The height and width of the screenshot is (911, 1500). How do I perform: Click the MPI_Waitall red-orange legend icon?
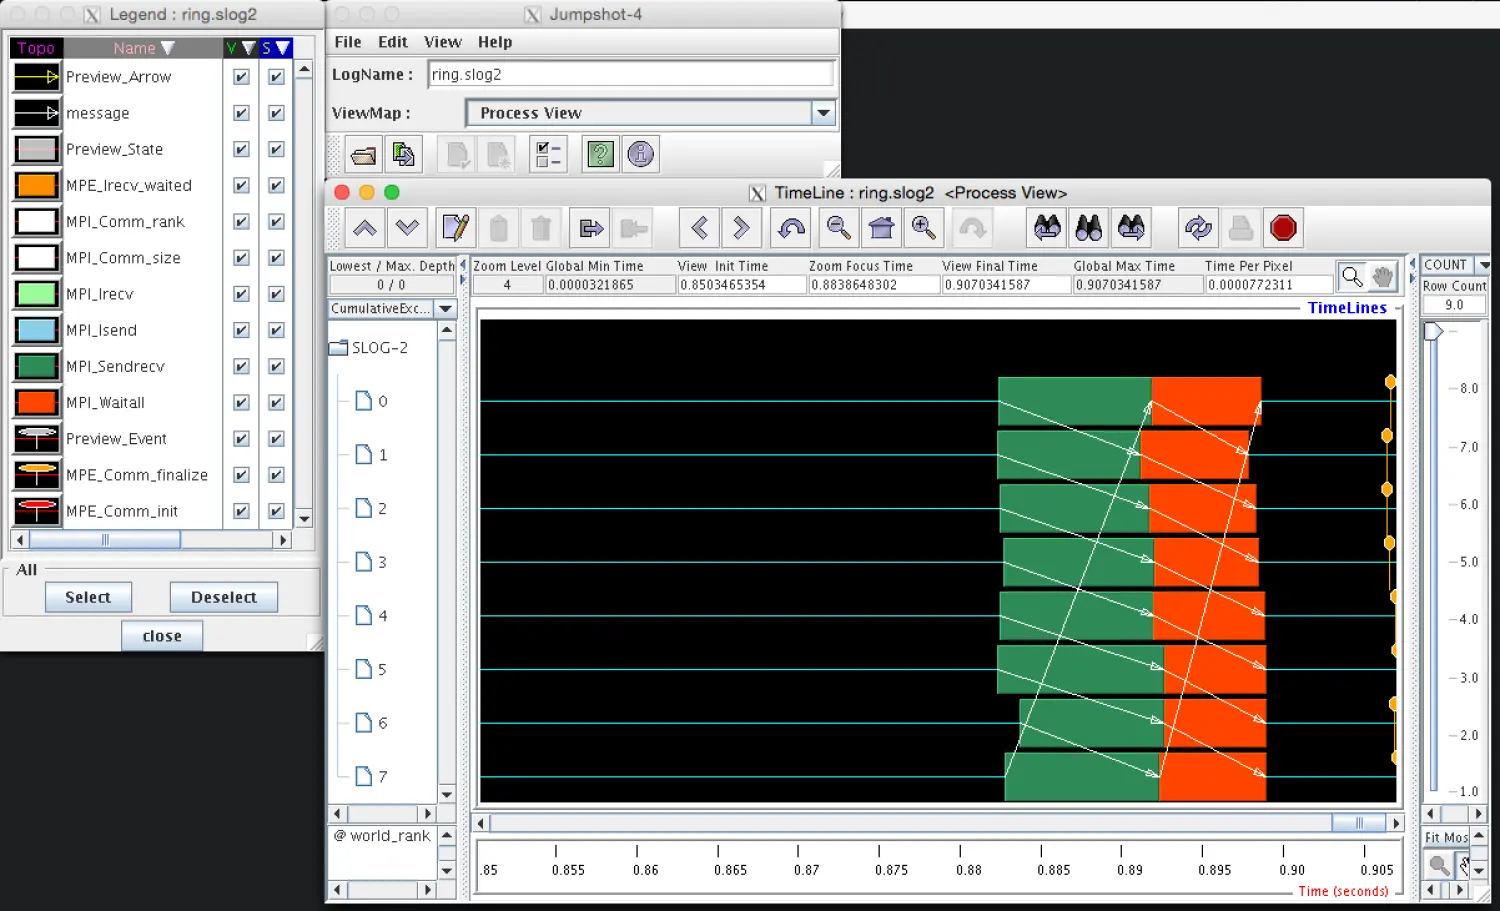(37, 402)
